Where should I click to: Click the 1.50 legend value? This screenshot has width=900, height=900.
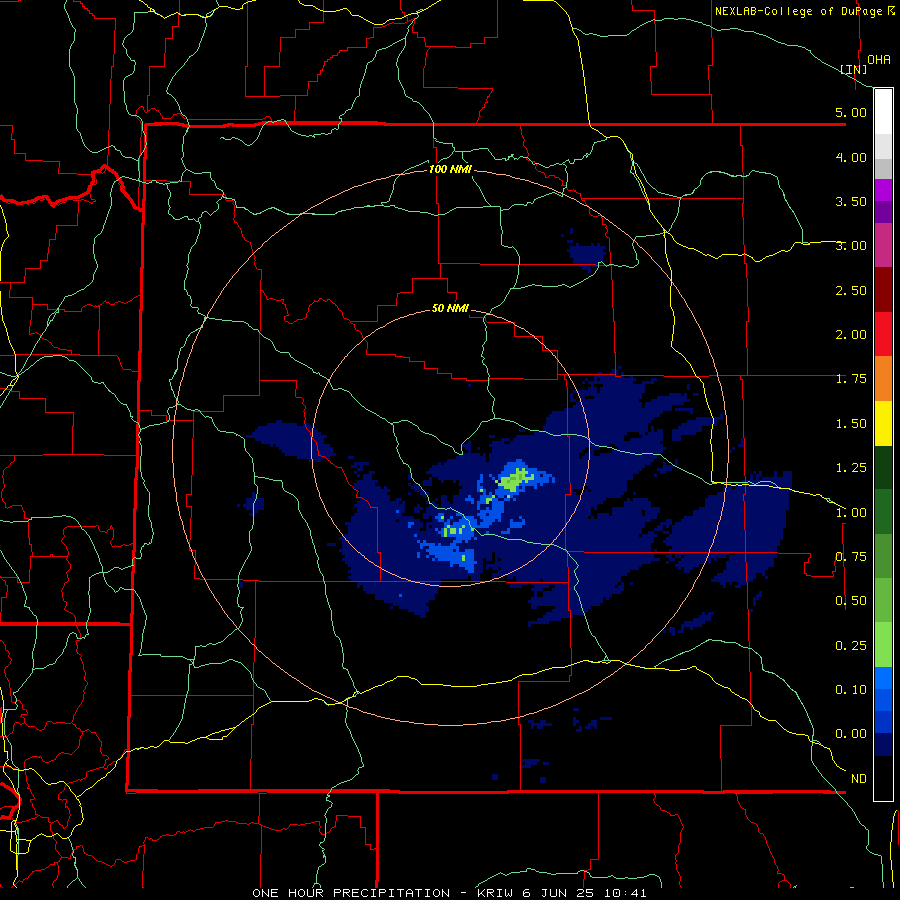(851, 424)
